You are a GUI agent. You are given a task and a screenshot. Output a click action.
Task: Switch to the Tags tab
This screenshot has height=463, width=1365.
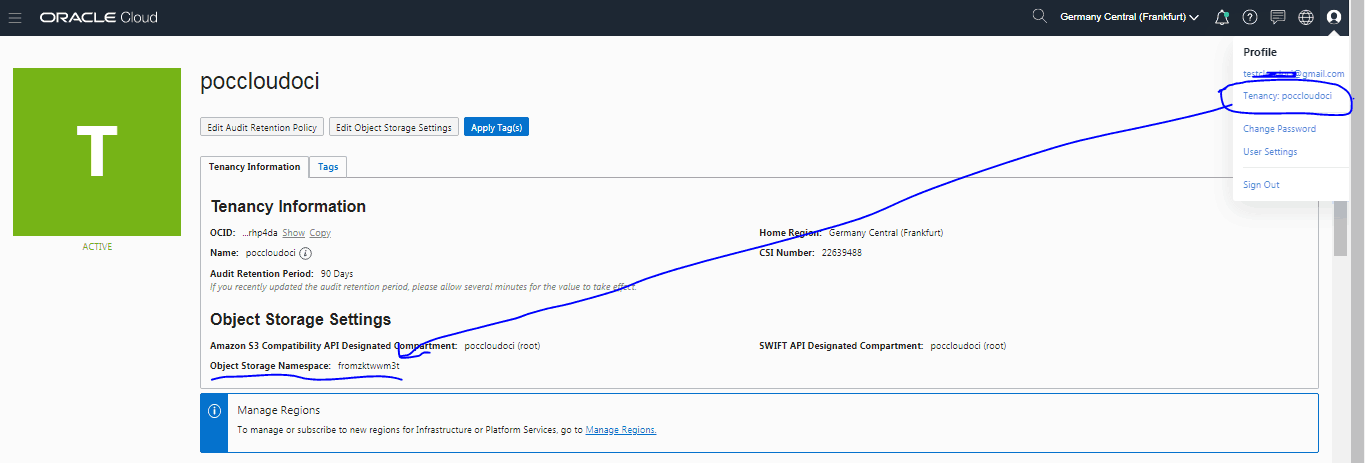[328, 167]
